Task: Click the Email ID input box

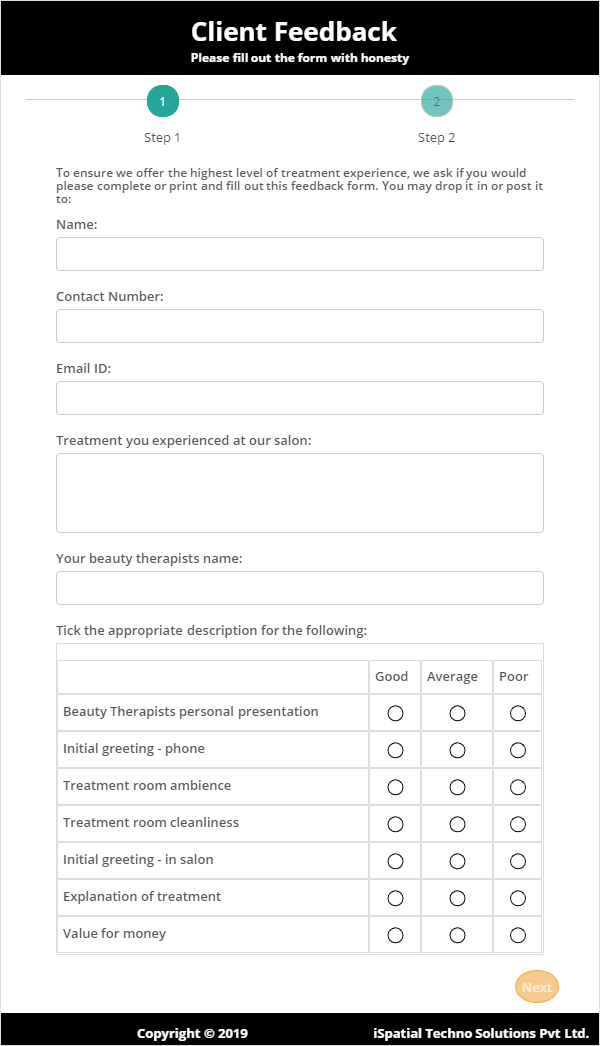Action: pyautogui.click(x=300, y=398)
